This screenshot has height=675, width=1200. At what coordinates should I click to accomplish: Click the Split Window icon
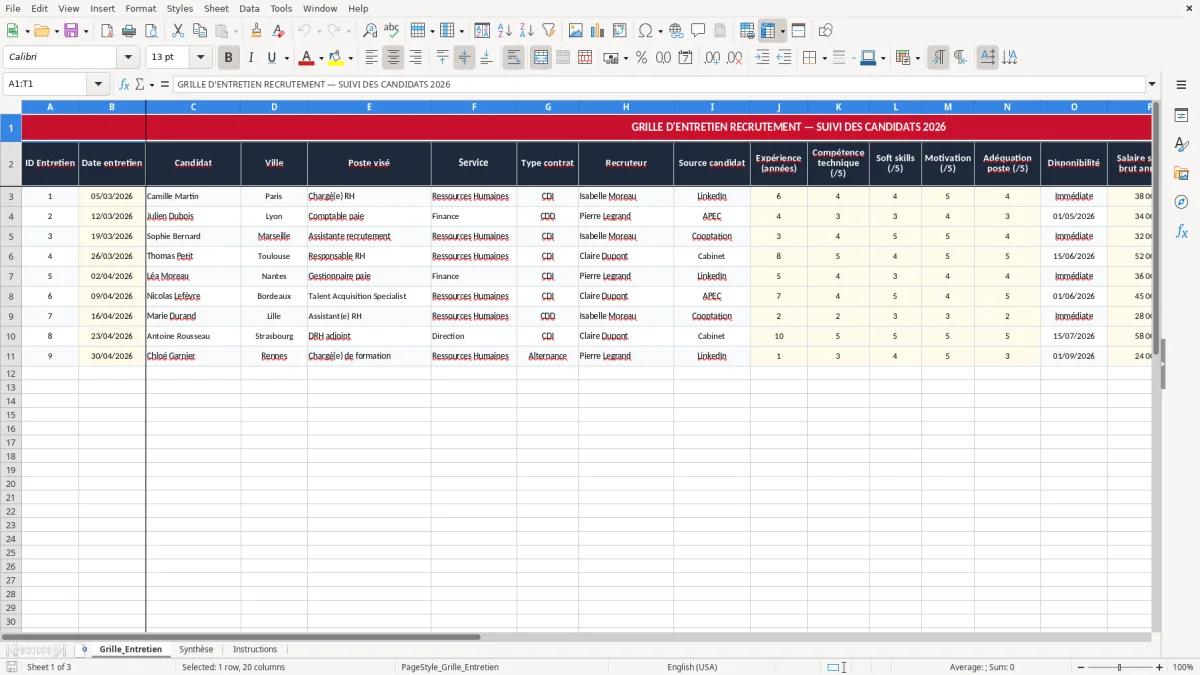798,31
